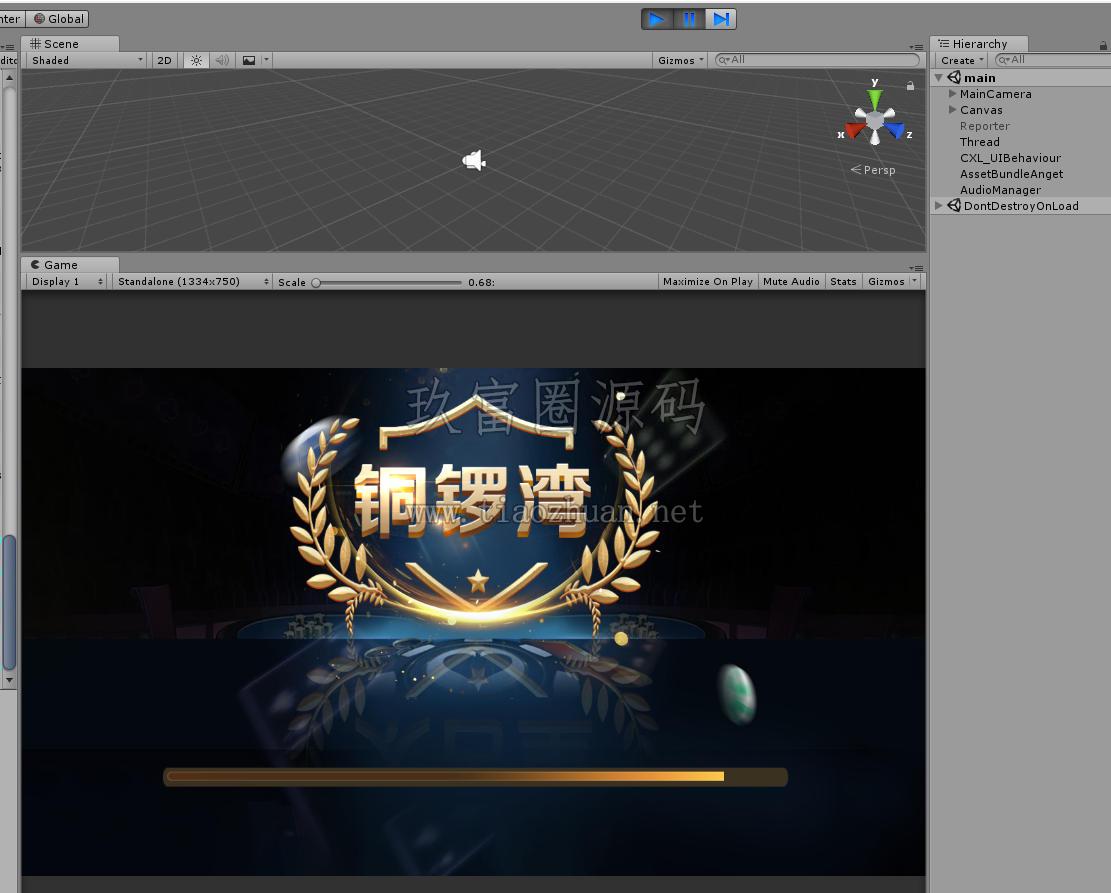The image size is (1111, 893).
Task: Open the scene effects dropdown arrow
Action: 266,60
